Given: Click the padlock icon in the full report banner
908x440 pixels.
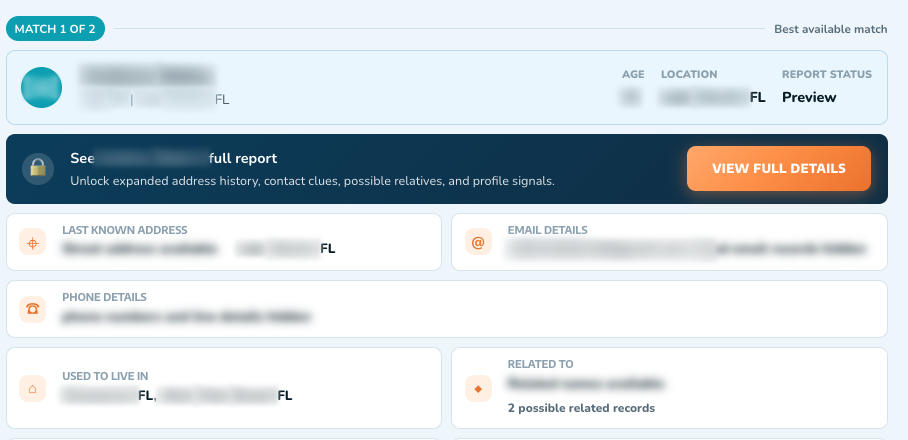Looking at the screenshot, I should pos(38,169).
